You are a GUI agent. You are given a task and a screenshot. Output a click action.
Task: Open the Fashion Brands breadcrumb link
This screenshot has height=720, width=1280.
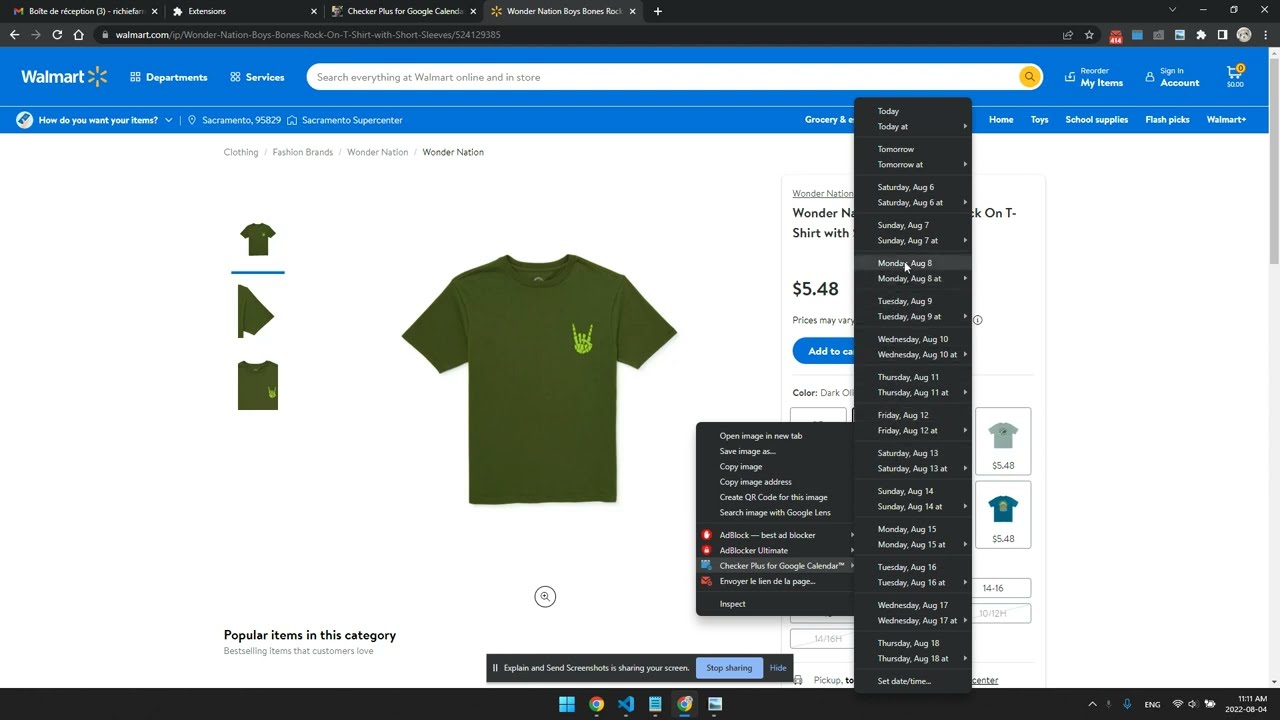[x=302, y=152]
